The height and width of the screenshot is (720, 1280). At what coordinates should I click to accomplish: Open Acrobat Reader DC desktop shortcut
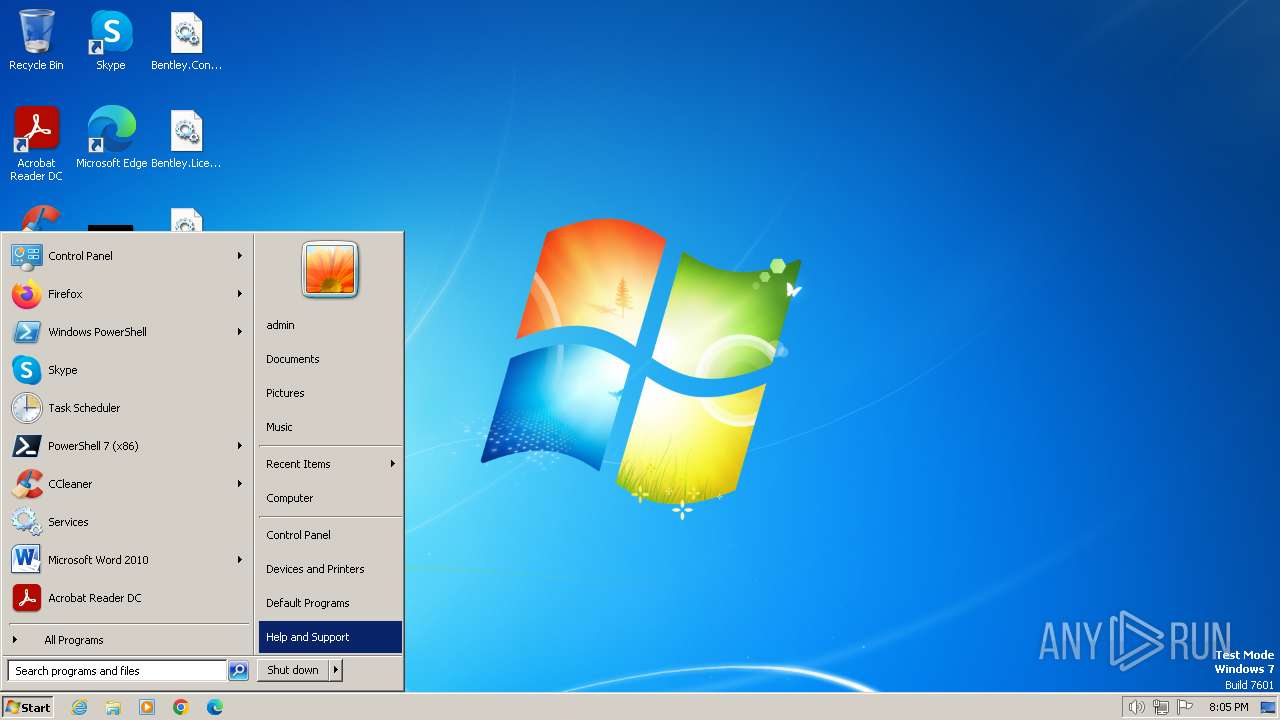(x=36, y=144)
